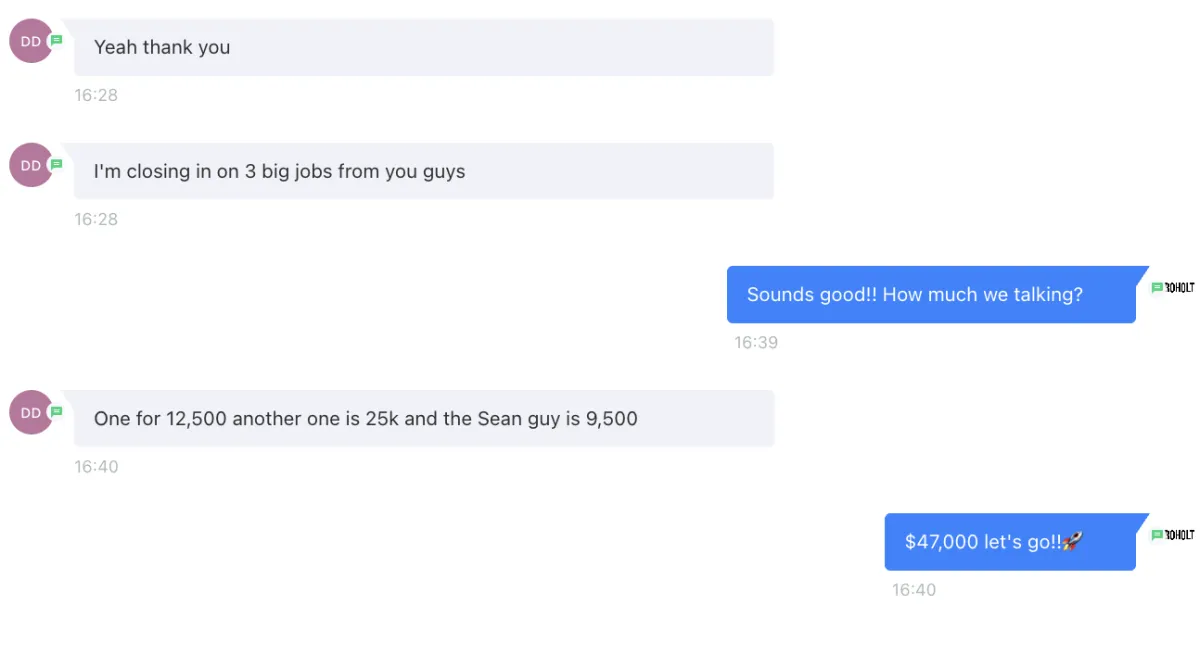Click DD avatar beside the "Sean guy" message
1200x667 pixels.
tap(29, 412)
